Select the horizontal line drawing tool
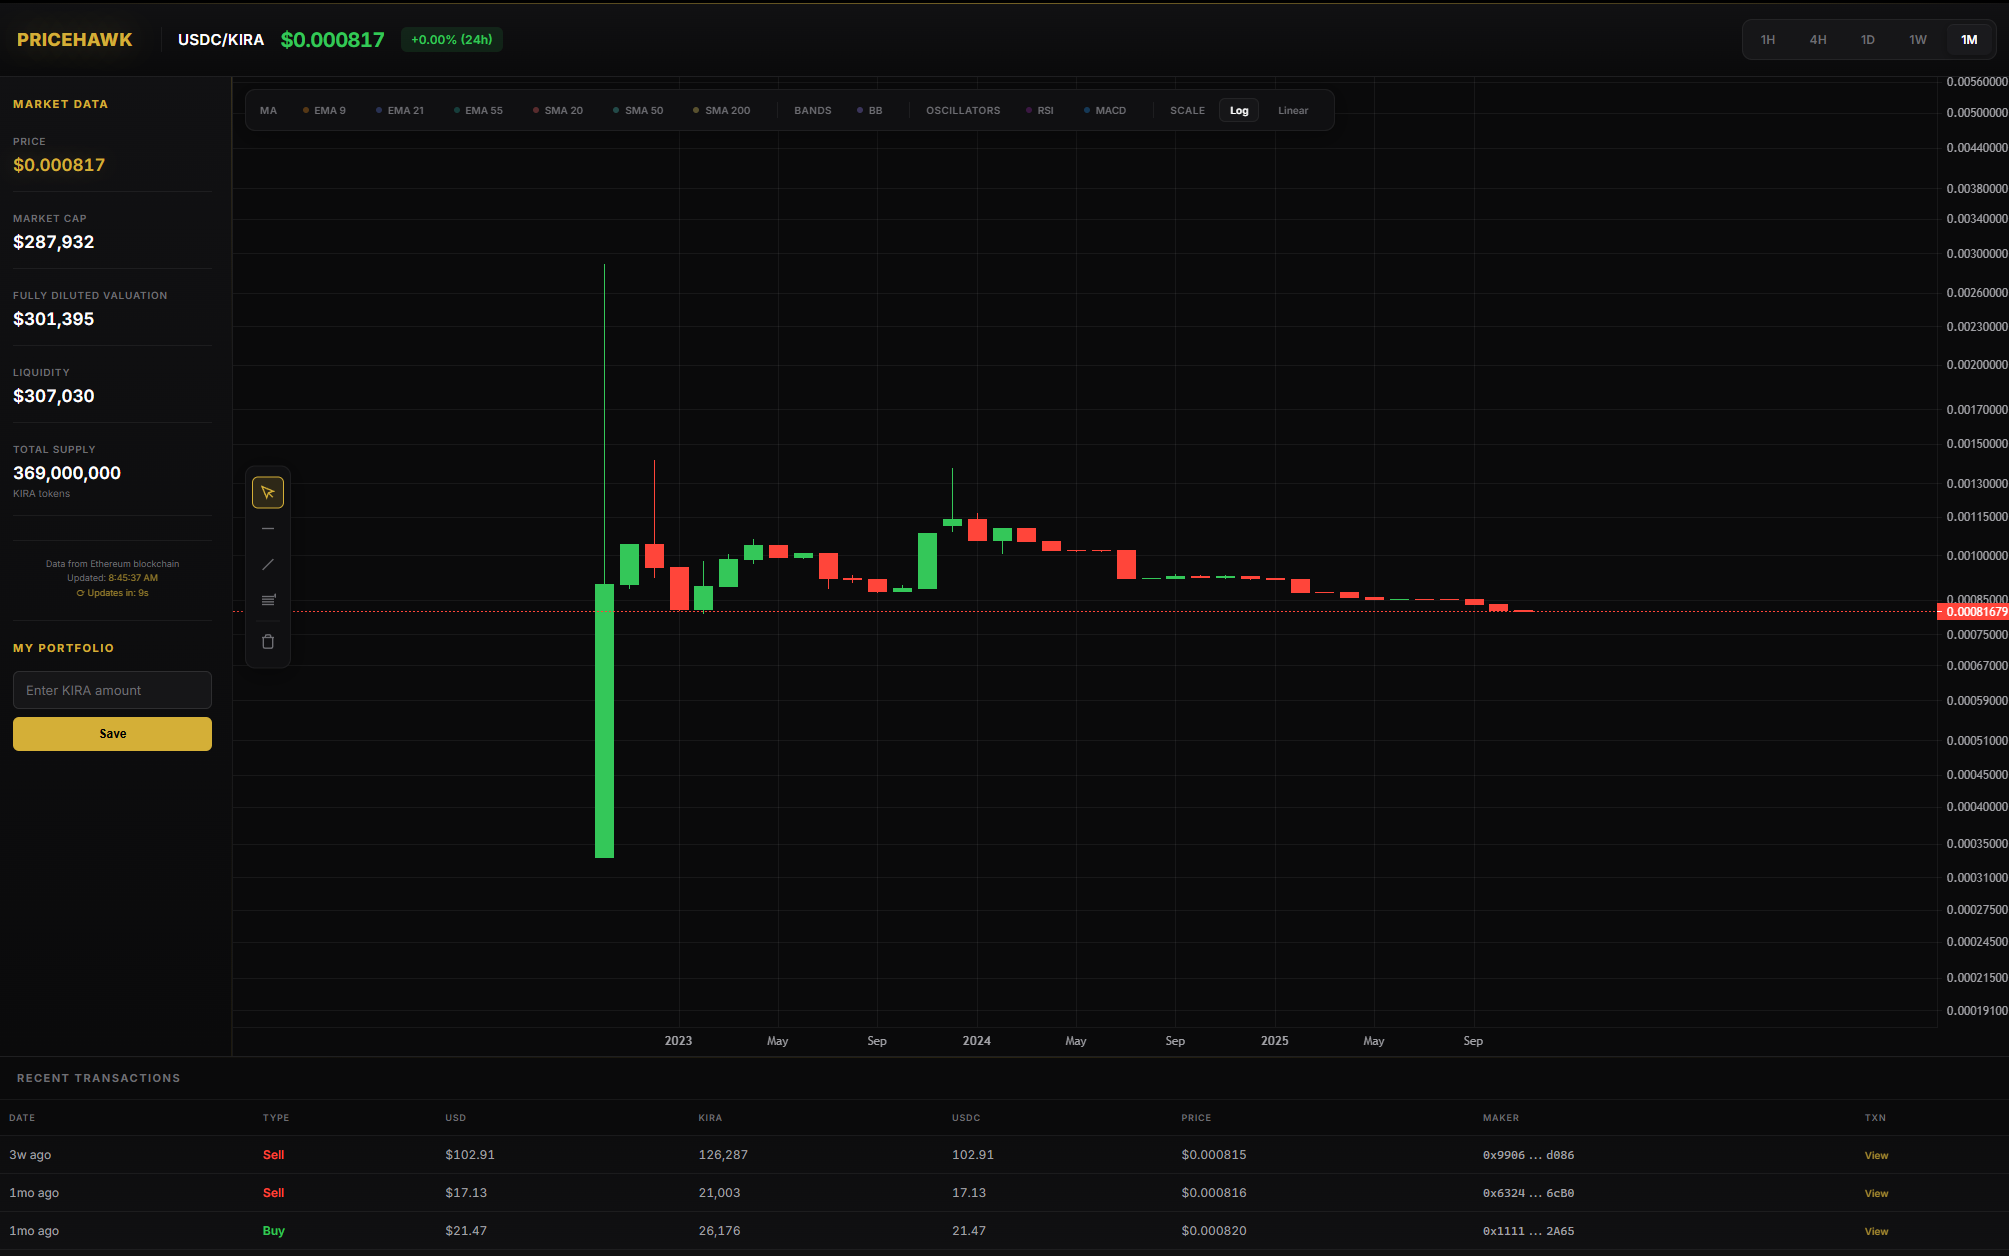2009x1256 pixels. (x=268, y=528)
